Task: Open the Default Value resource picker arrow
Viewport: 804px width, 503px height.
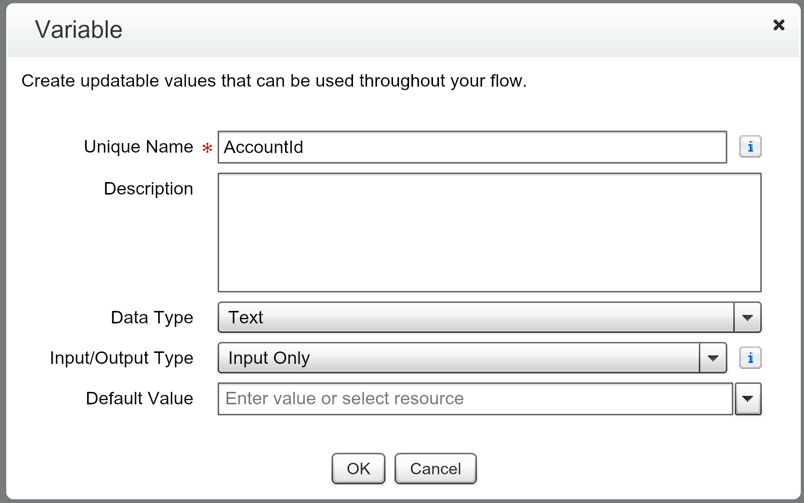Action: point(747,399)
